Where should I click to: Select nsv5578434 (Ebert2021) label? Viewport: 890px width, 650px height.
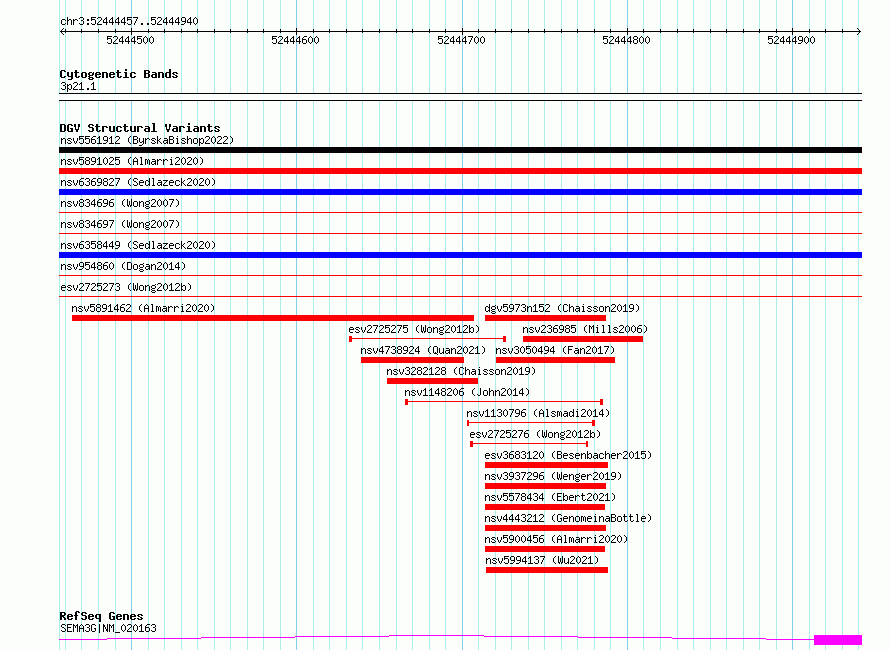tap(550, 497)
